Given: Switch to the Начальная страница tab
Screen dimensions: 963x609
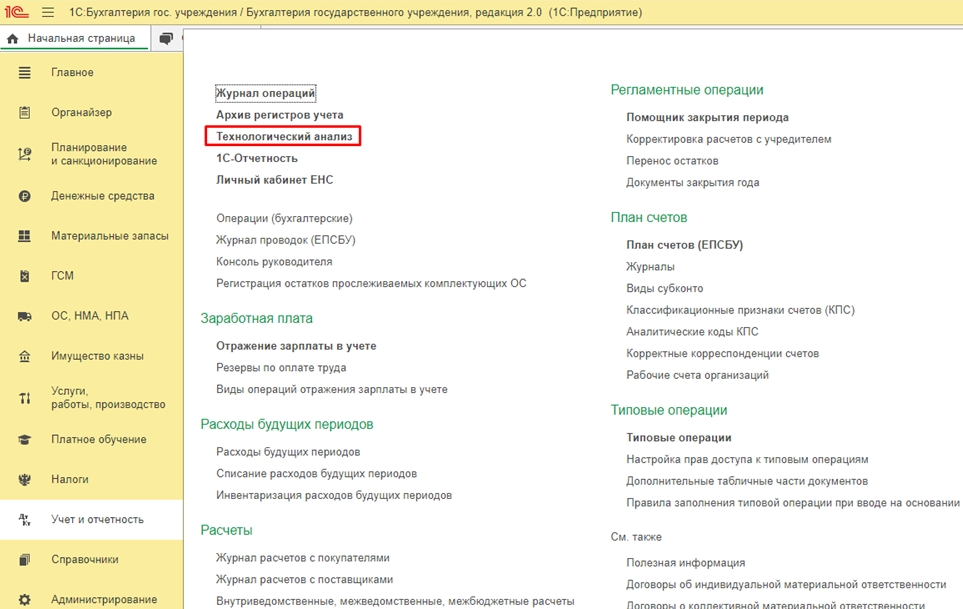Looking at the screenshot, I should pos(80,38).
